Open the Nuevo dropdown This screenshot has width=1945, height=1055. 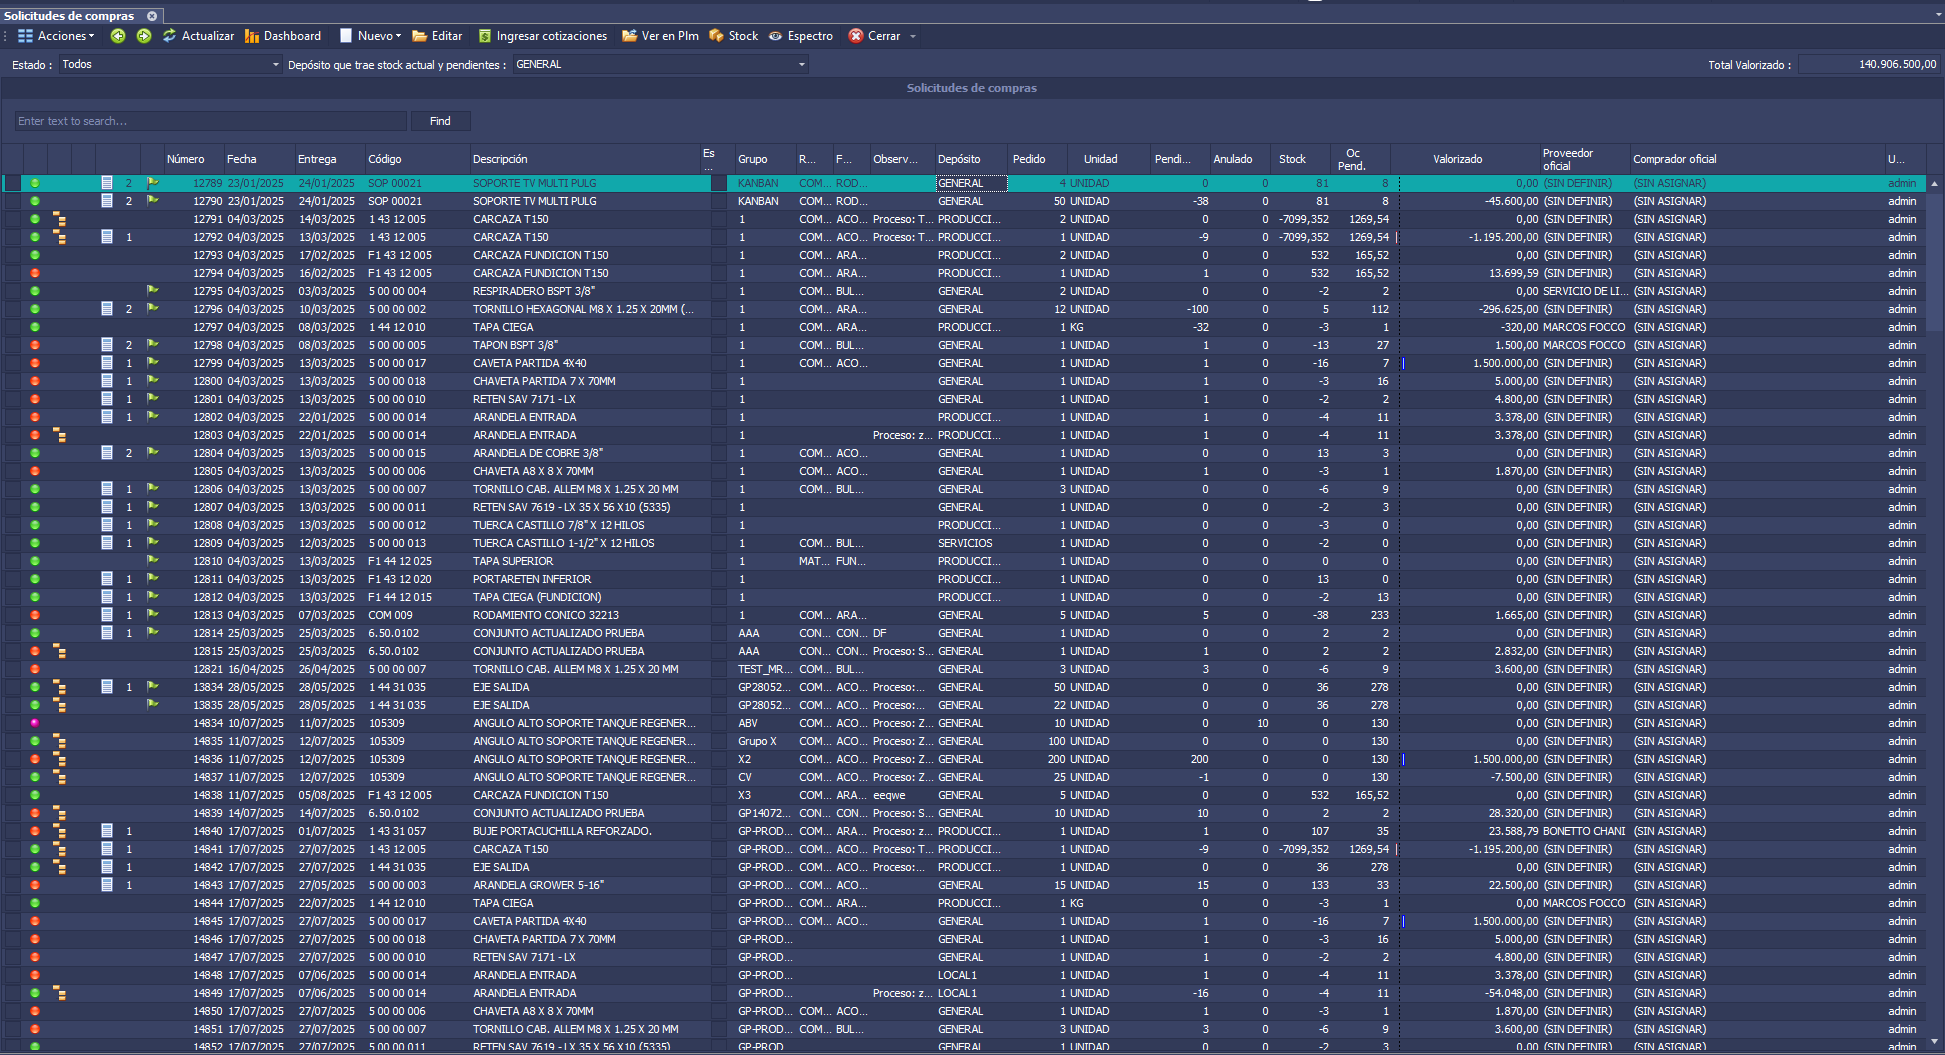click(x=370, y=36)
